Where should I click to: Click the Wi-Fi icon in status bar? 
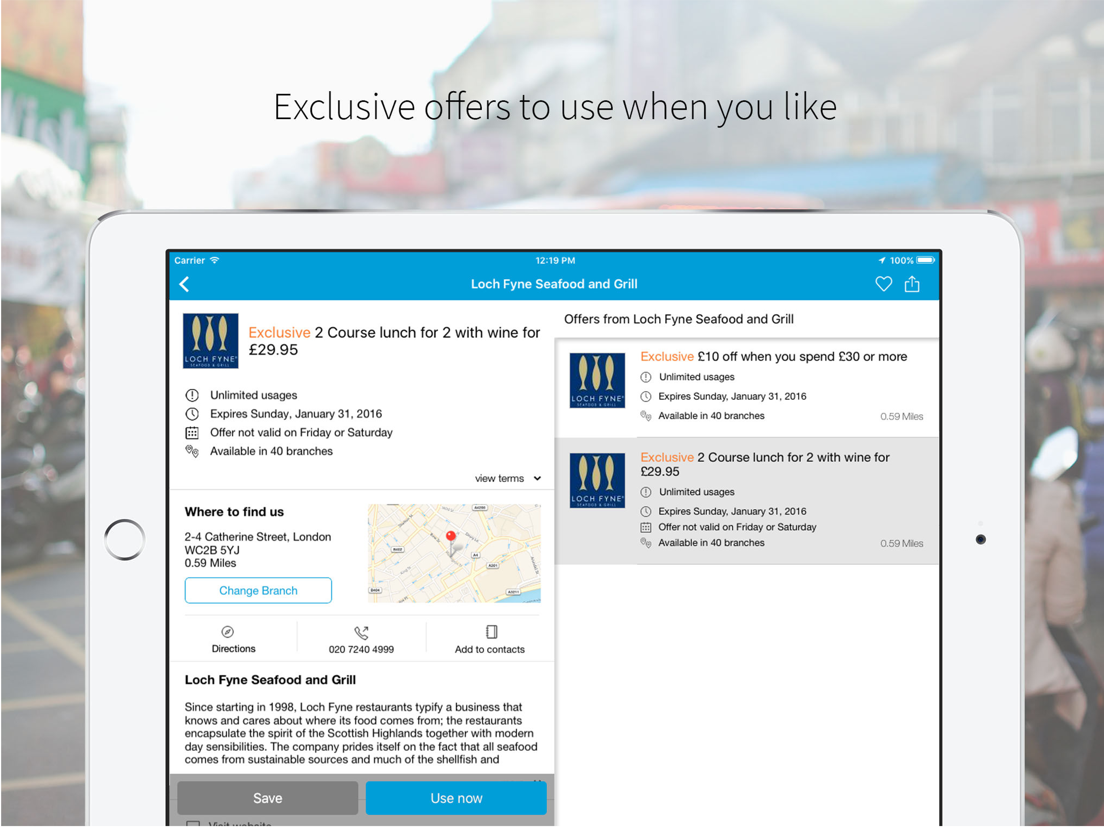tap(214, 260)
